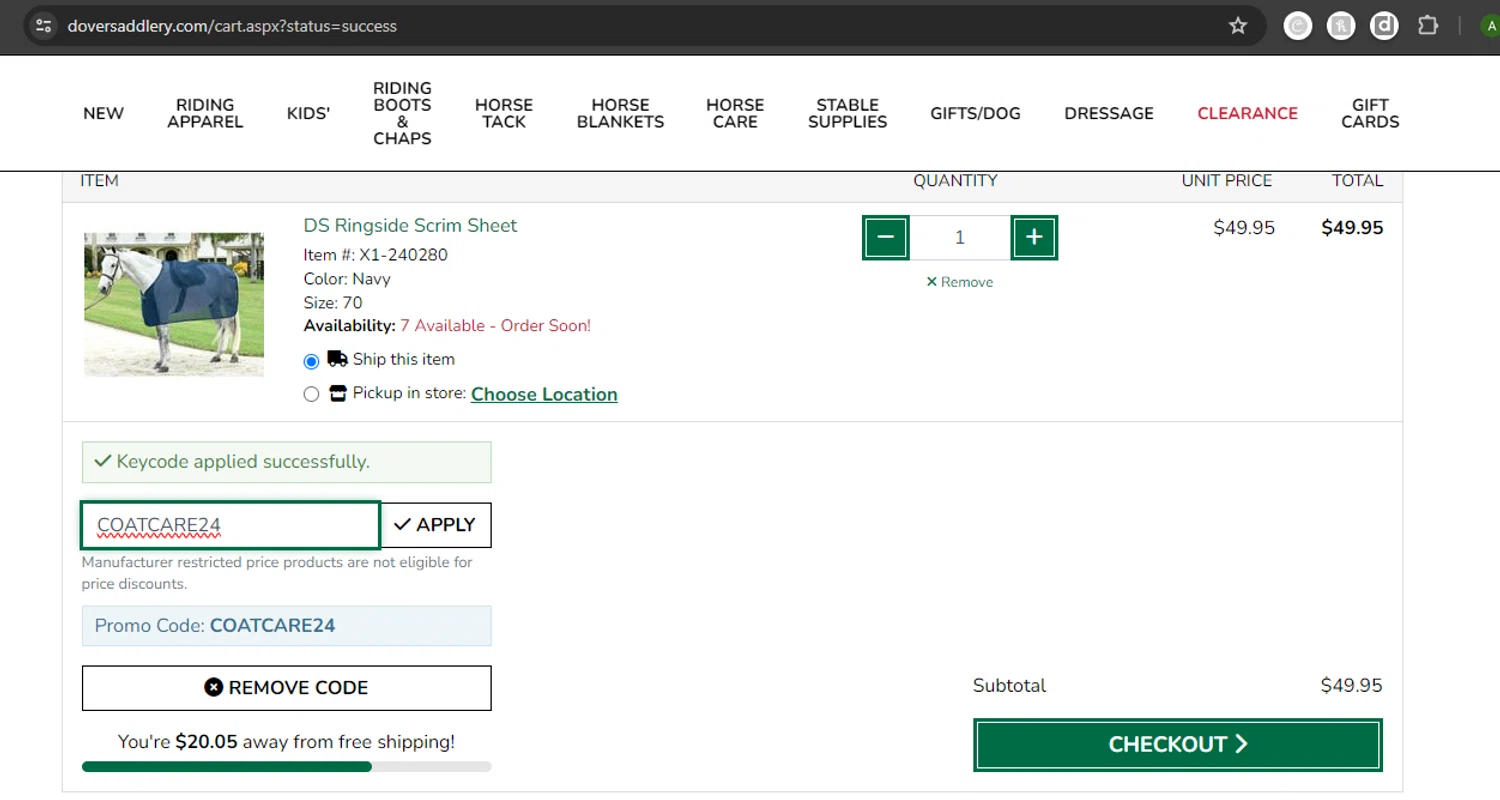1500x800 pixels.
Task: Open the KIDS' menu
Action: 308,113
